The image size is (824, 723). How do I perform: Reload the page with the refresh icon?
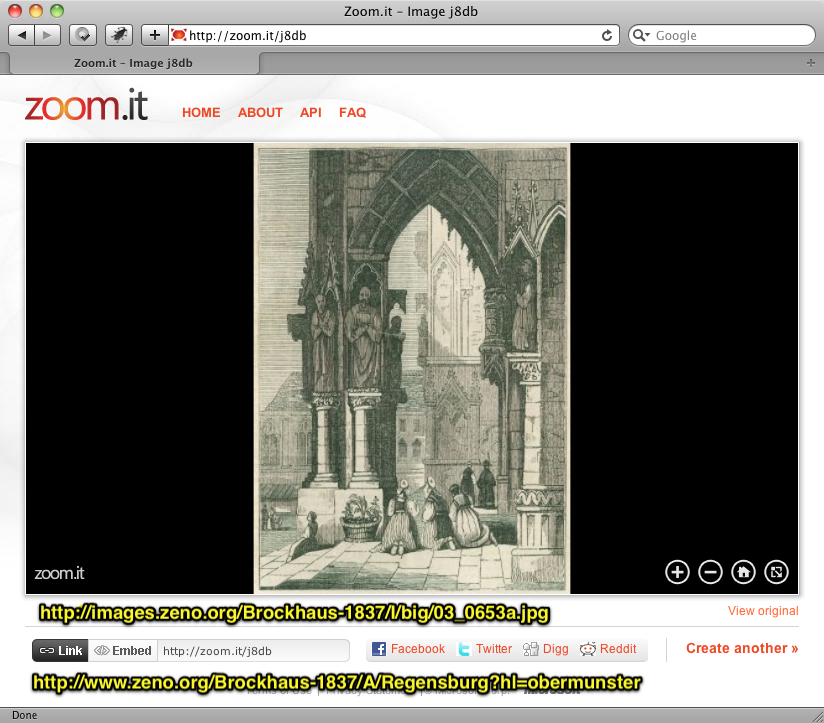[x=607, y=35]
